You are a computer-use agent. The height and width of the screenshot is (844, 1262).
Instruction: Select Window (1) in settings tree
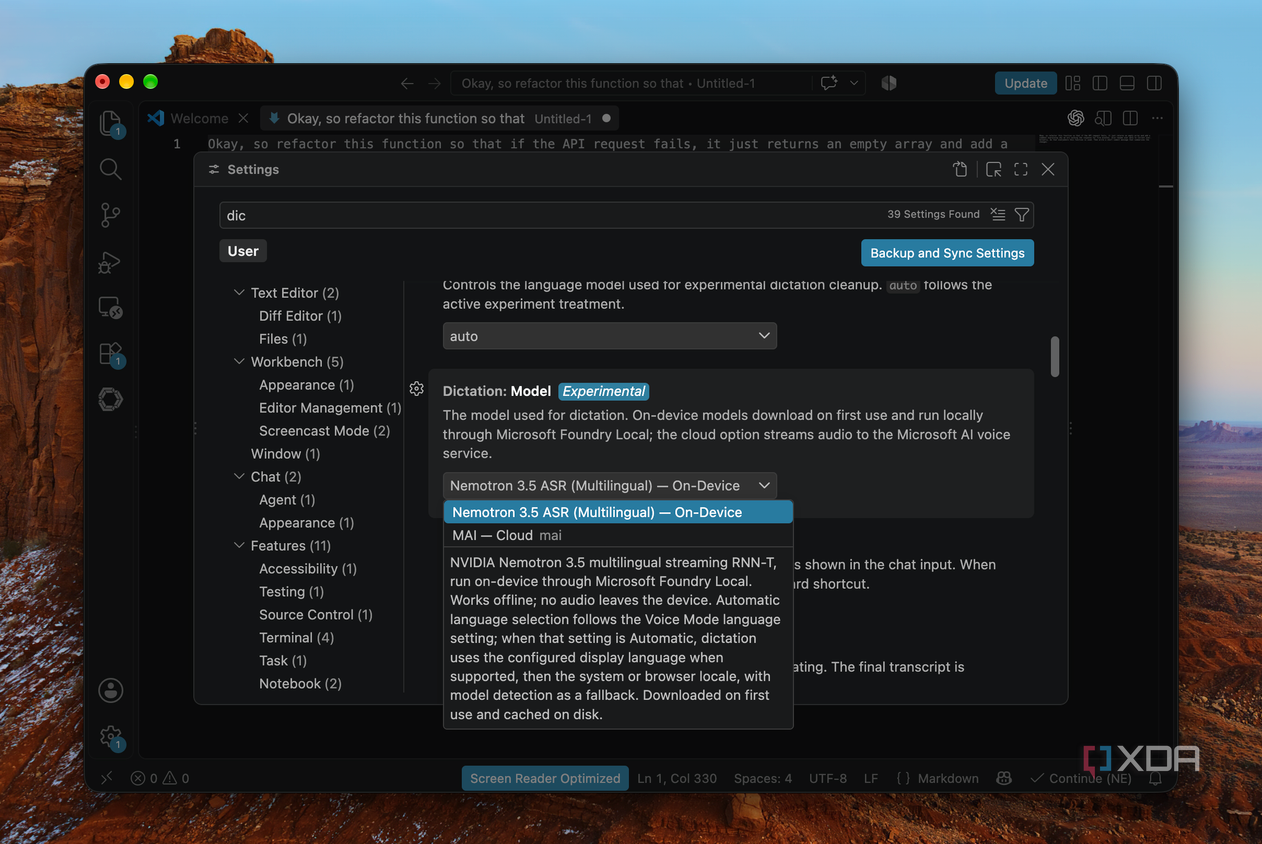[x=285, y=454]
